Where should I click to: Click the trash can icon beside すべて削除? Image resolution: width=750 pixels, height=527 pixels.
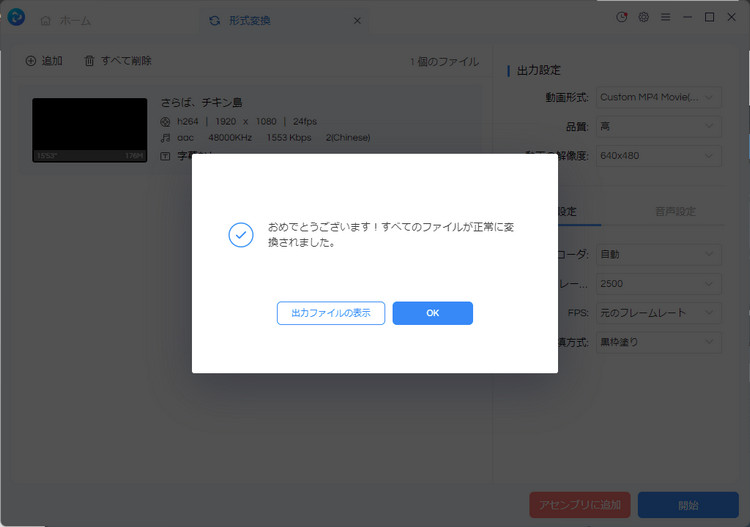(89, 61)
